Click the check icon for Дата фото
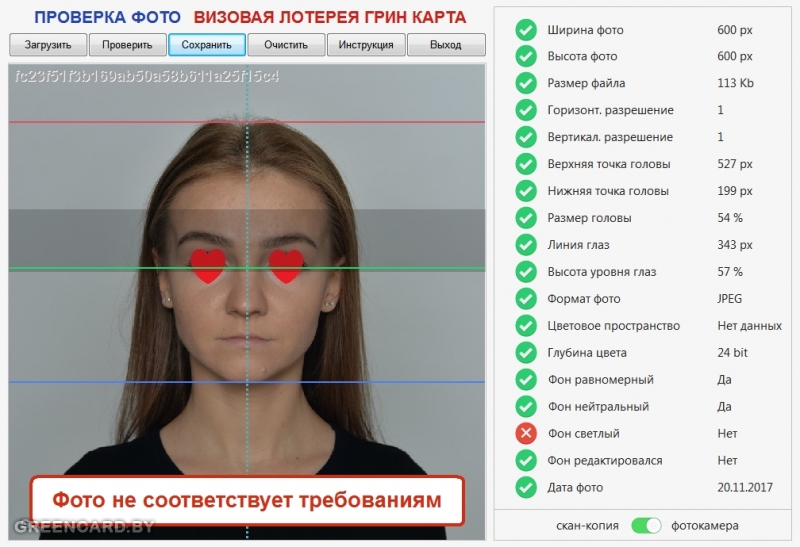Screen dimensions: 800x547 pos(526,487)
